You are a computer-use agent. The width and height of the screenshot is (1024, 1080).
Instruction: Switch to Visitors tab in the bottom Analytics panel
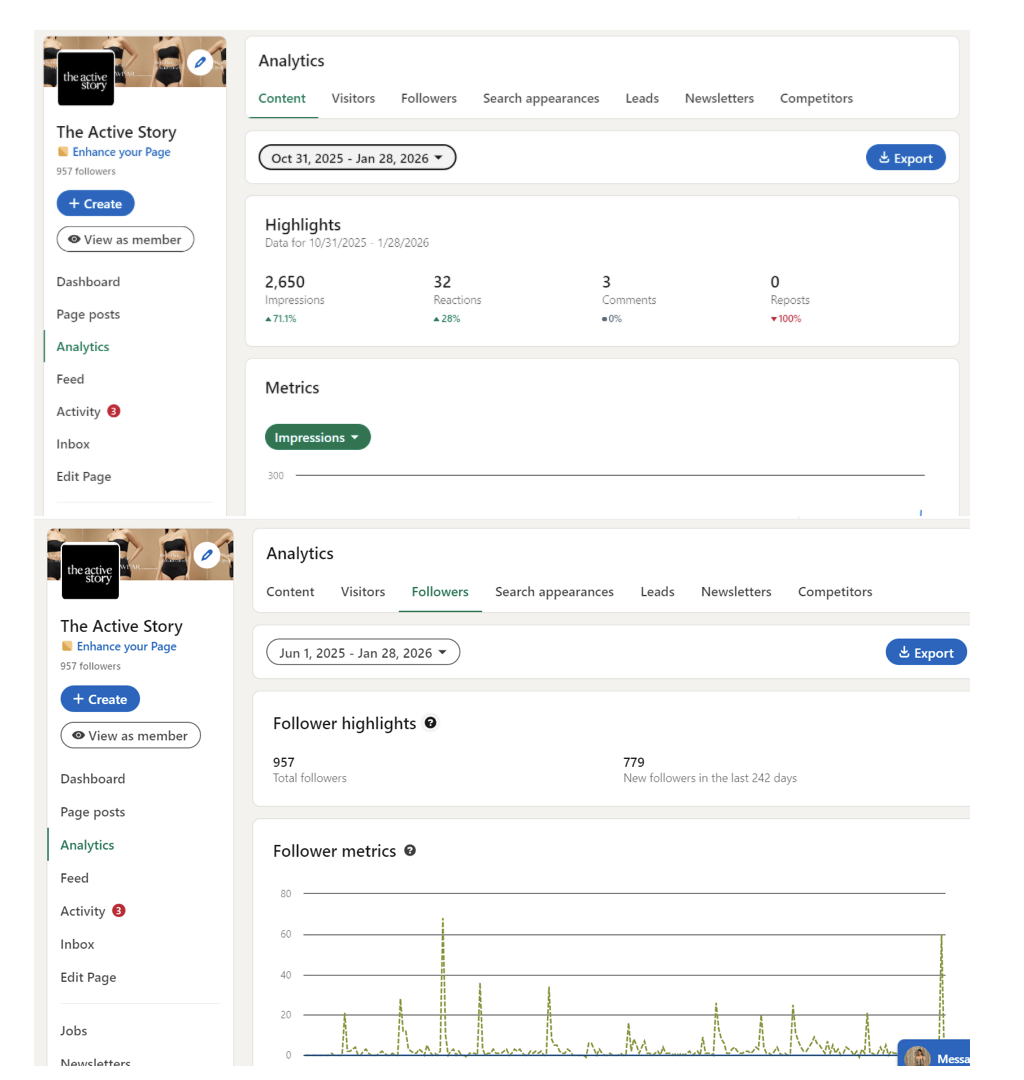(x=362, y=592)
